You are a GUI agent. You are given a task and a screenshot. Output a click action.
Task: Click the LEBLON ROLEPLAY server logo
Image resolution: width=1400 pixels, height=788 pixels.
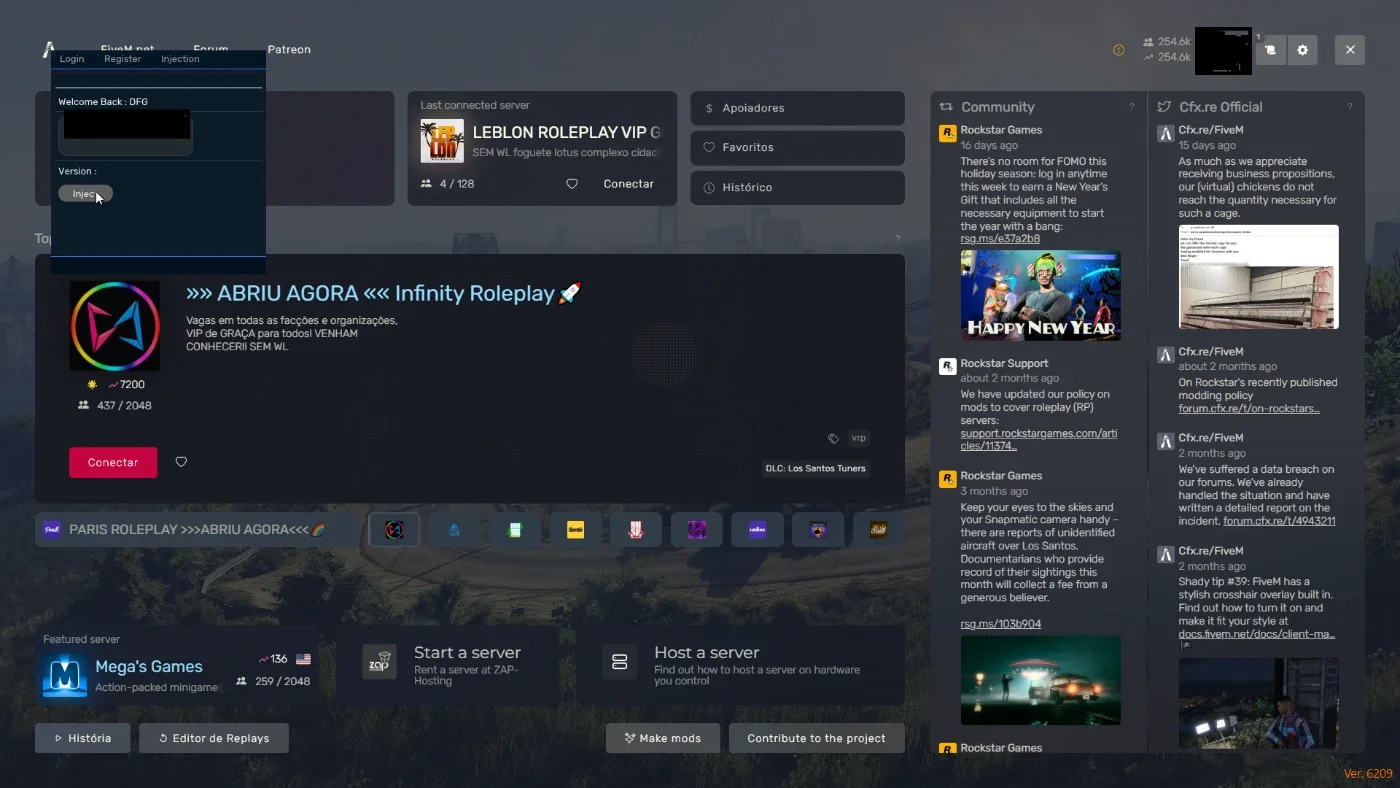442,141
